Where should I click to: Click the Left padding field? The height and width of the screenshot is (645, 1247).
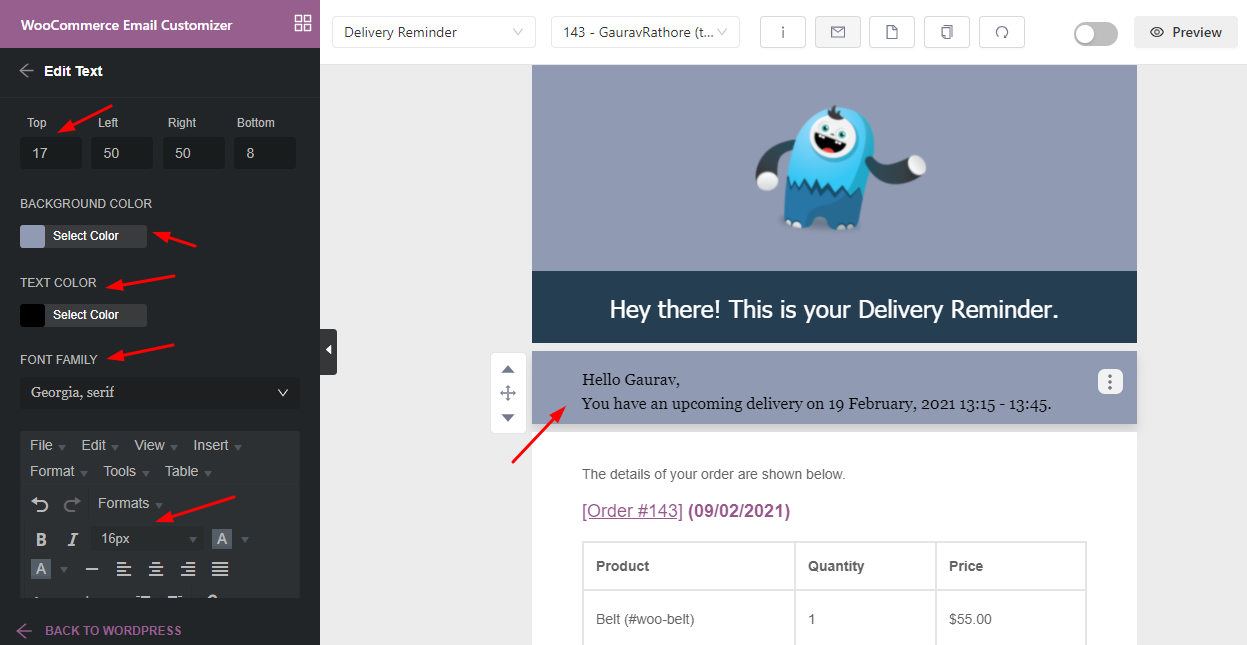click(122, 153)
